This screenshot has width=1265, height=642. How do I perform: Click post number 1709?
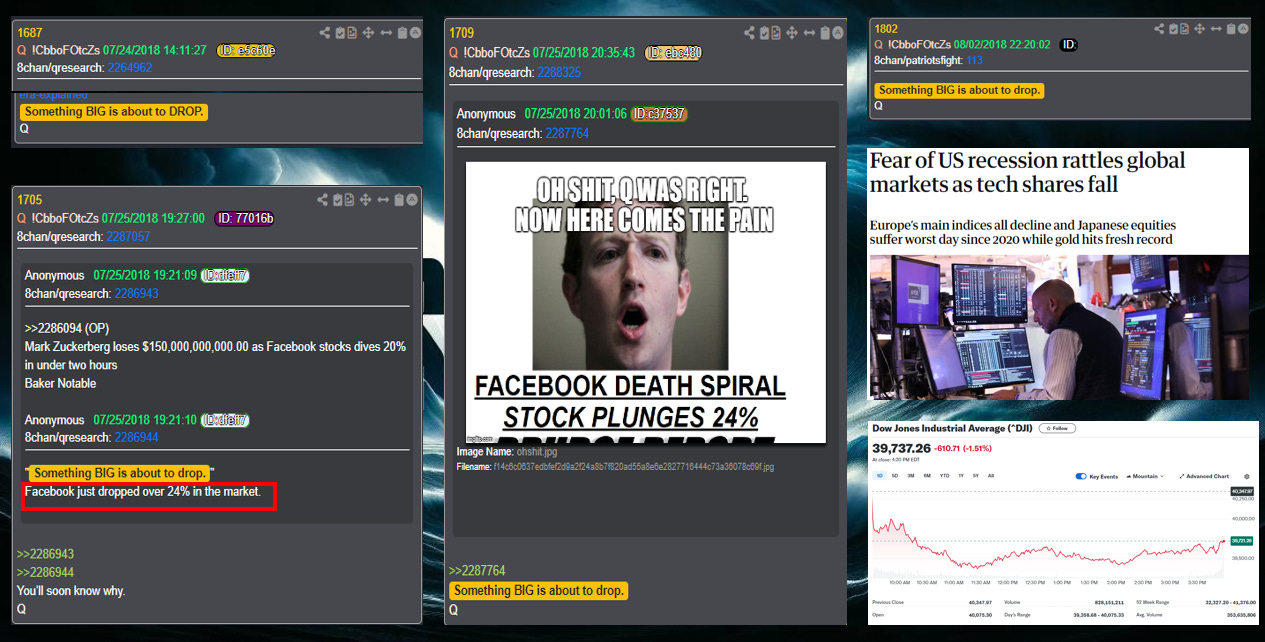coord(462,34)
